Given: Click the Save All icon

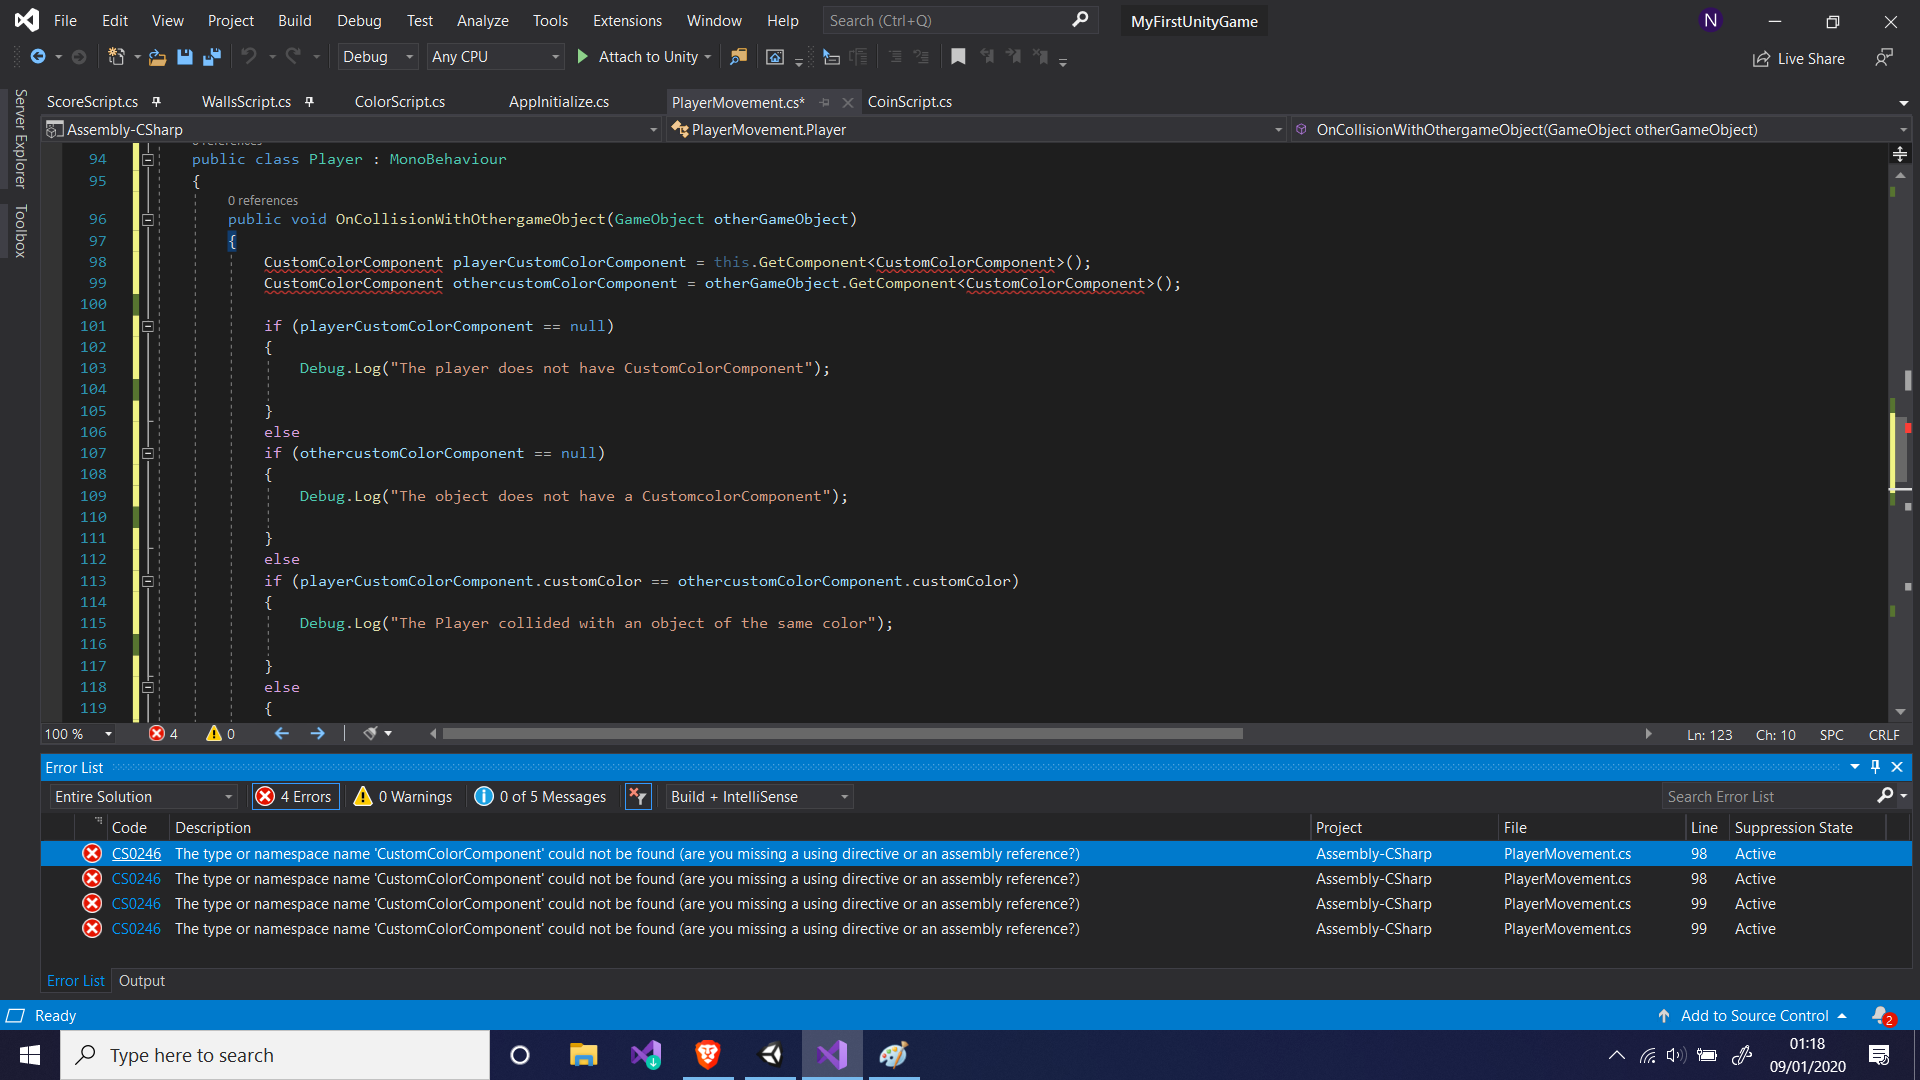Looking at the screenshot, I should [x=211, y=57].
